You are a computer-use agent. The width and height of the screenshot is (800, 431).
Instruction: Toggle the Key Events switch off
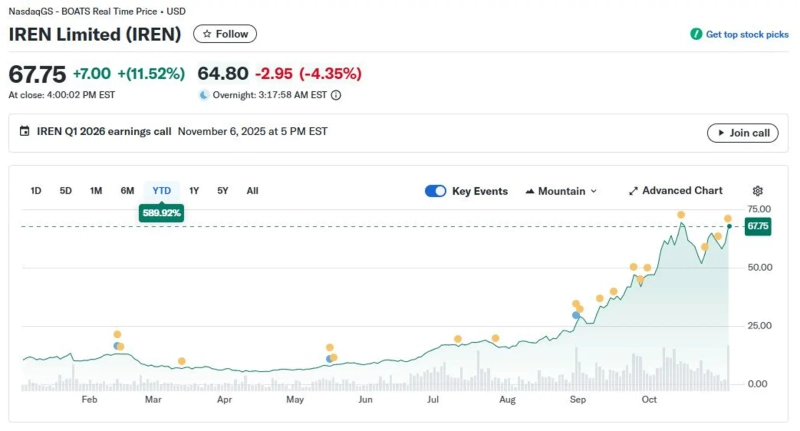tap(435, 191)
